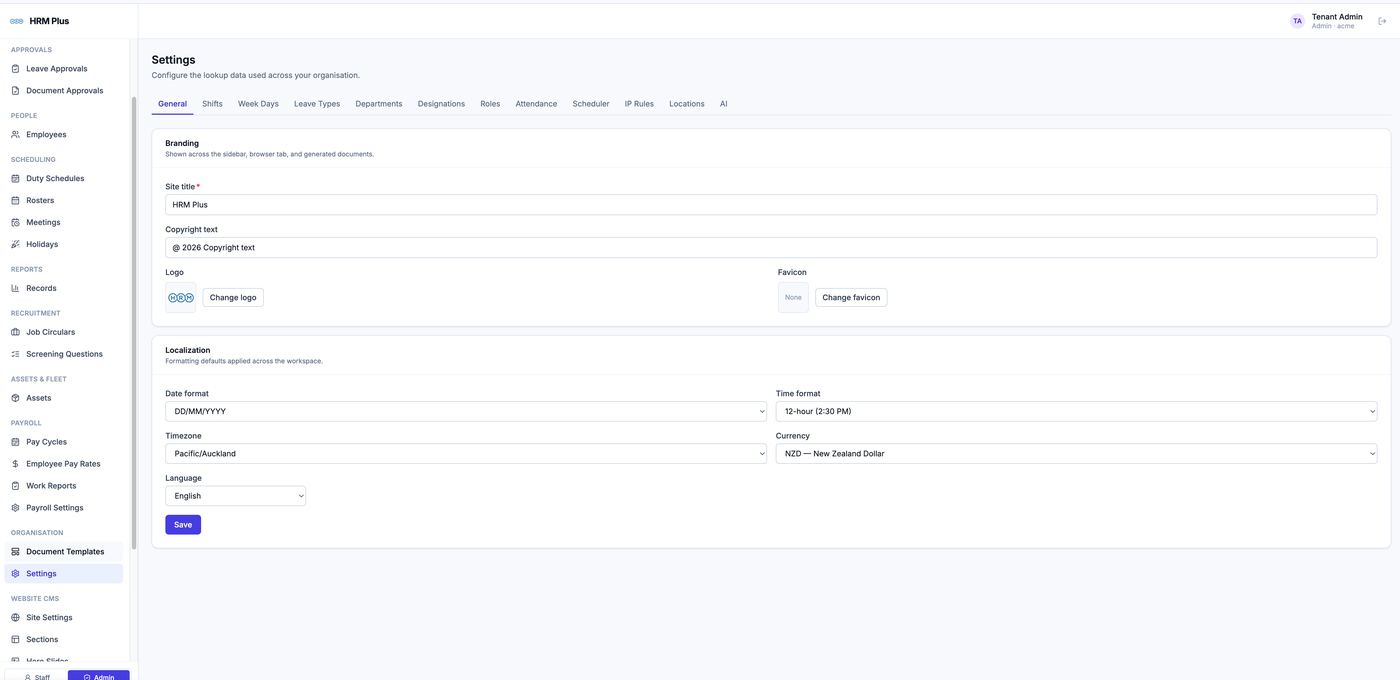Switch to the Locations tab
The image size is (1400, 680).
coord(687,104)
